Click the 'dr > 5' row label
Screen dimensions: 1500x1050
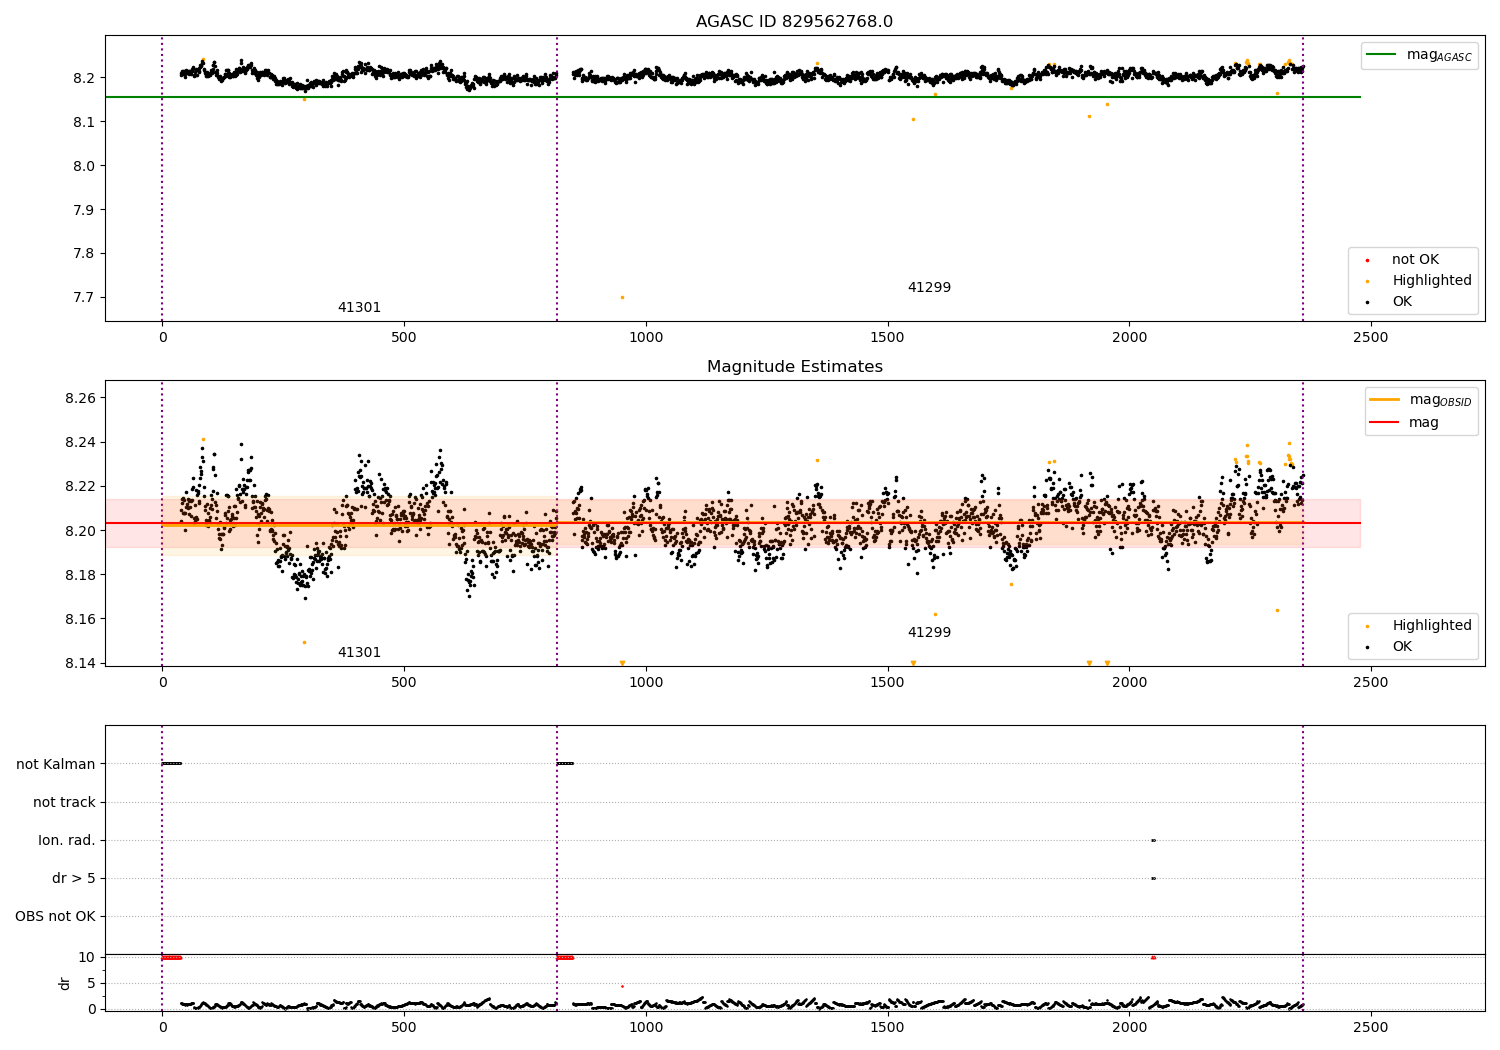tap(74, 878)
